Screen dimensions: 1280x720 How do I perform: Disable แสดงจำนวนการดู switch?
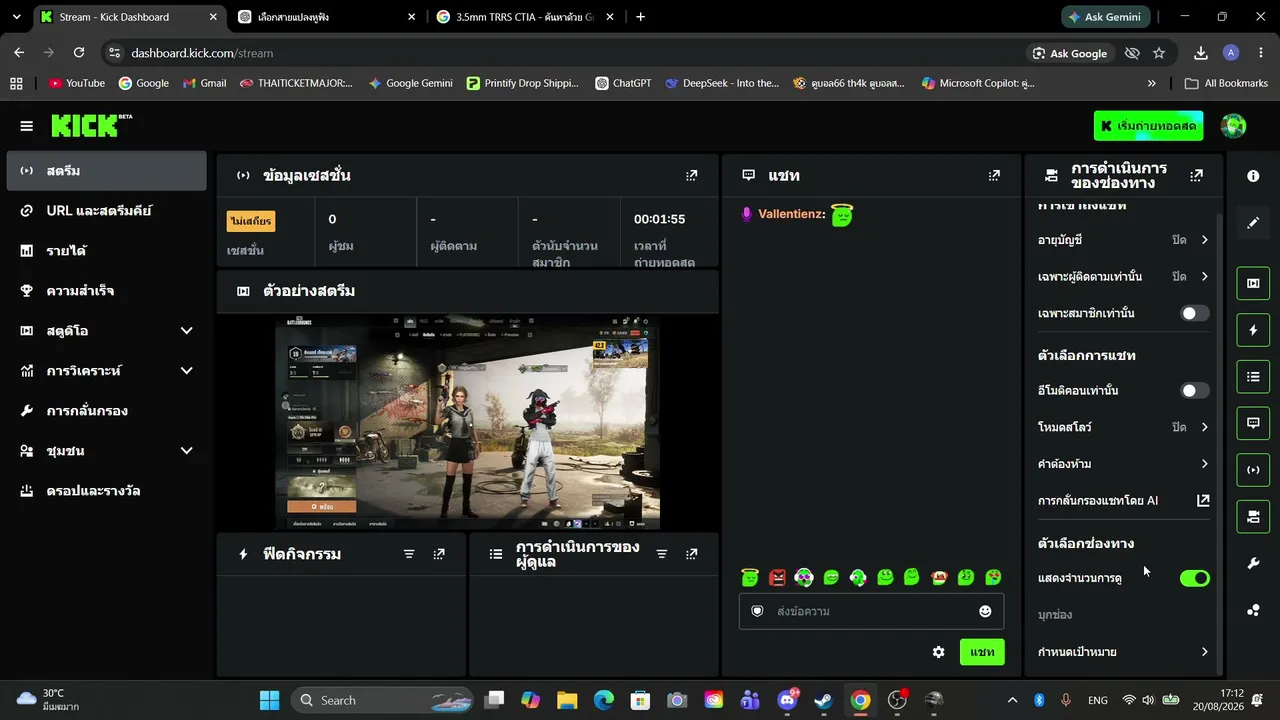(1194, 578)
